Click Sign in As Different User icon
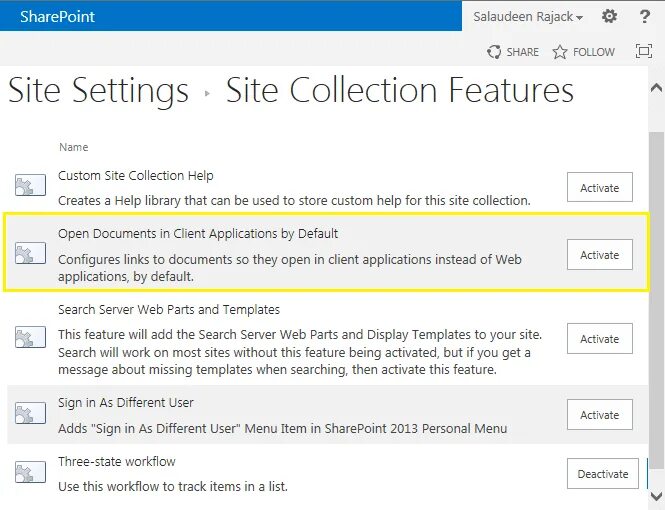This screenshot has height=510, width=665. 30,414
